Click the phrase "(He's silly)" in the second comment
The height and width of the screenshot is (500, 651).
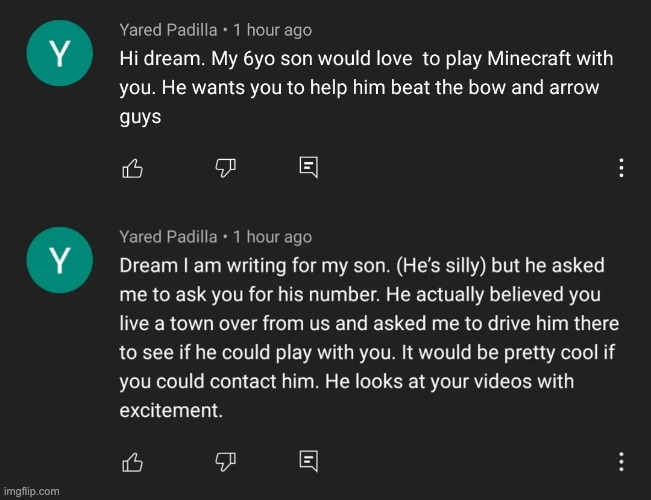click(441, 266)
